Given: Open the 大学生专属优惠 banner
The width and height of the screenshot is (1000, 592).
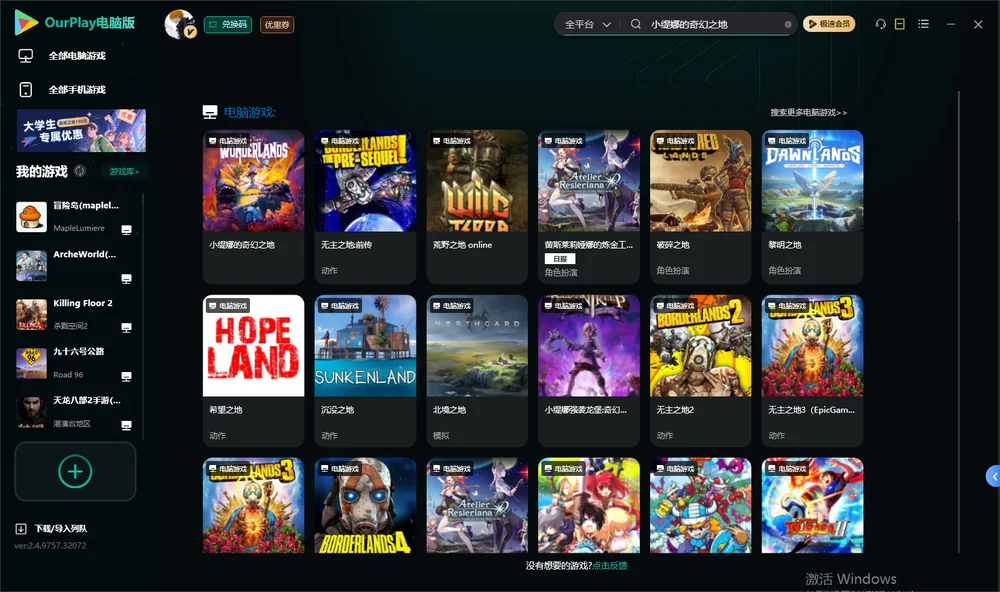Looking at the screenshot, I should [82, 130].
